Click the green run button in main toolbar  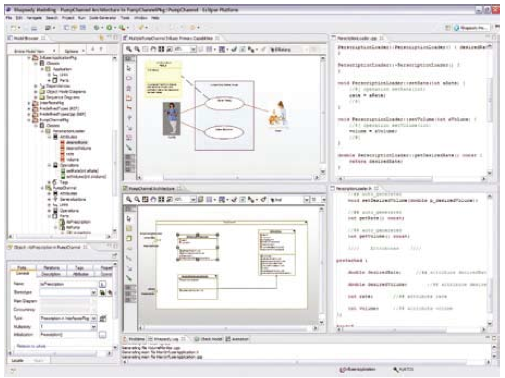coord(109,28)
